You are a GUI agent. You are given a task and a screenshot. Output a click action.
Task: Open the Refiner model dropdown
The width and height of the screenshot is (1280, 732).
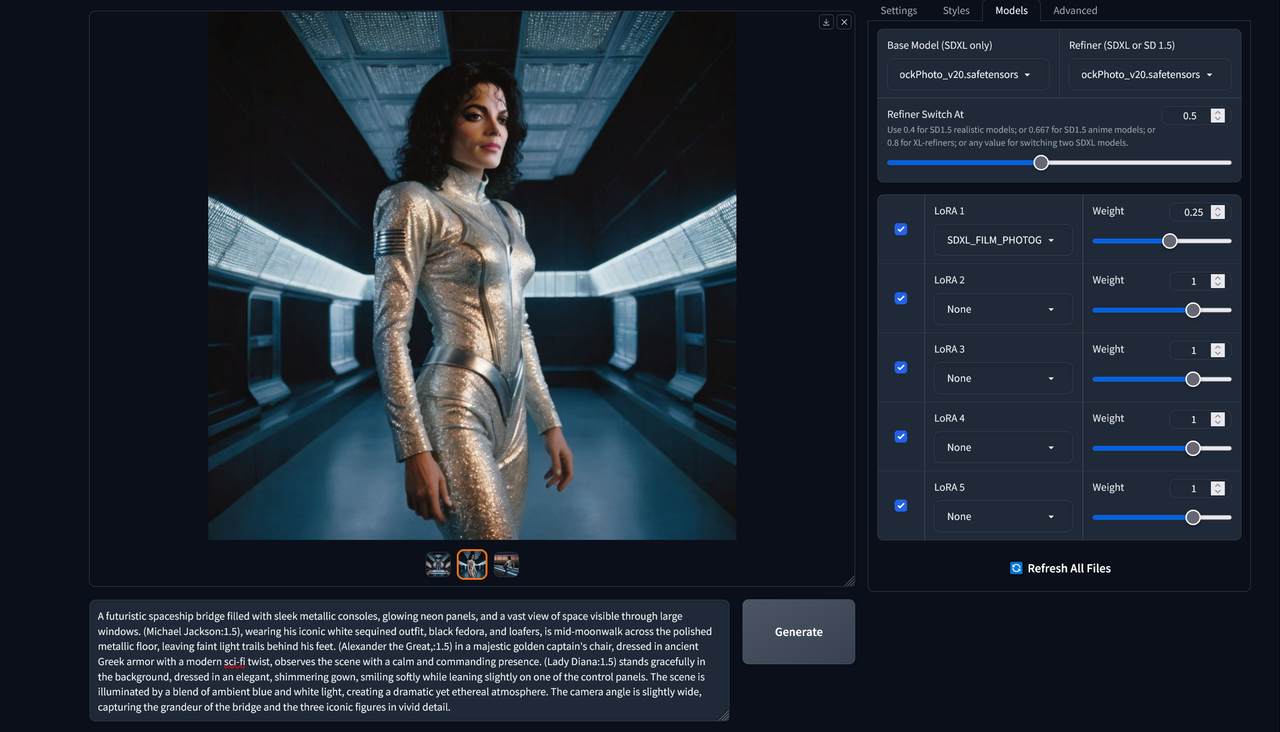click(x=1150, y=75)
